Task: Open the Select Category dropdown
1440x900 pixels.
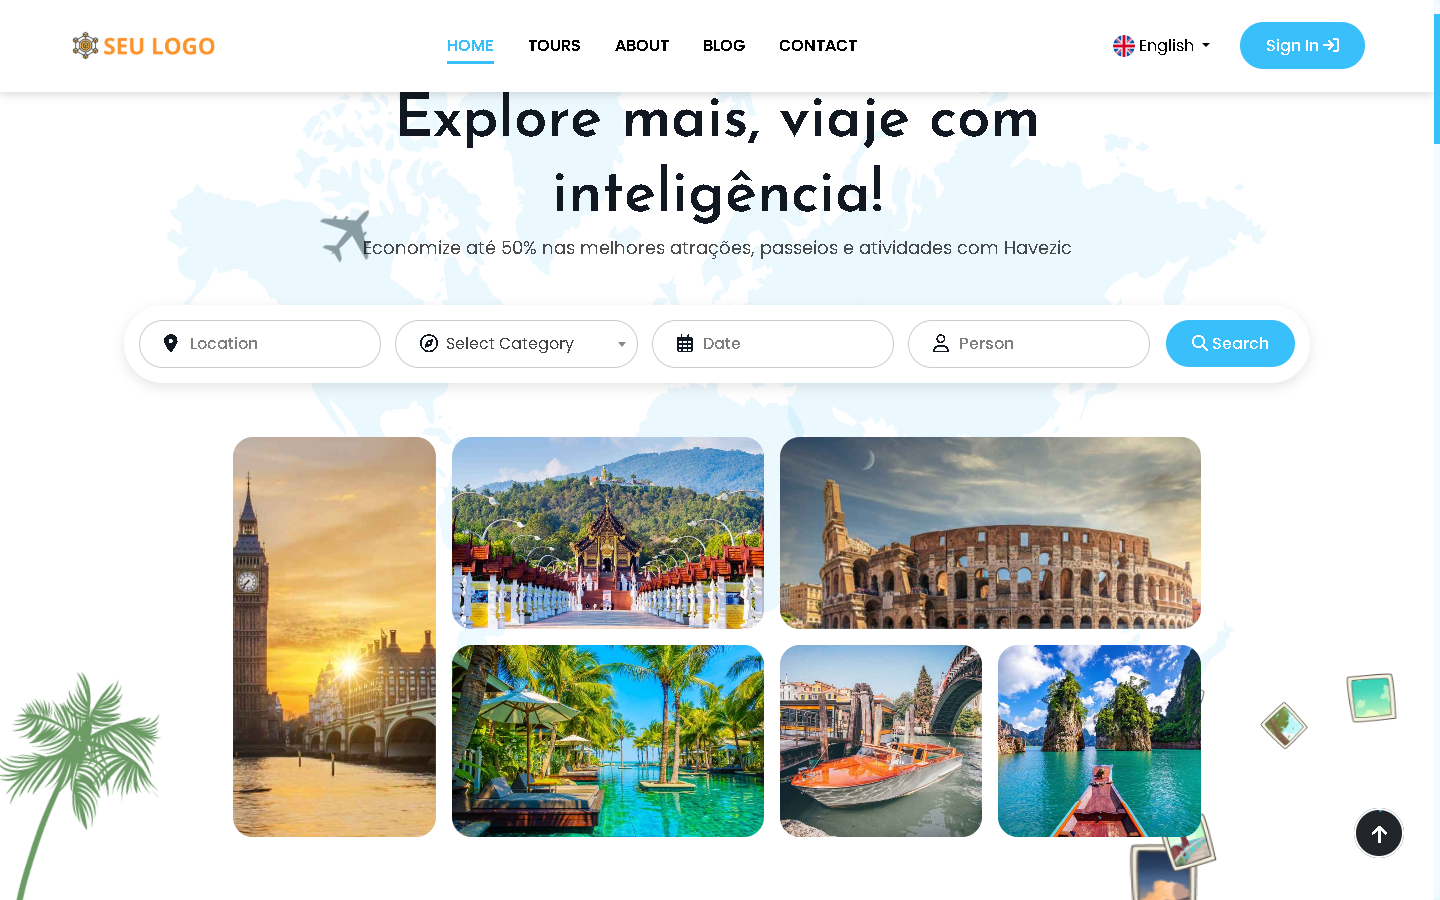Action: pyautogui.click(x=516, y=344)
